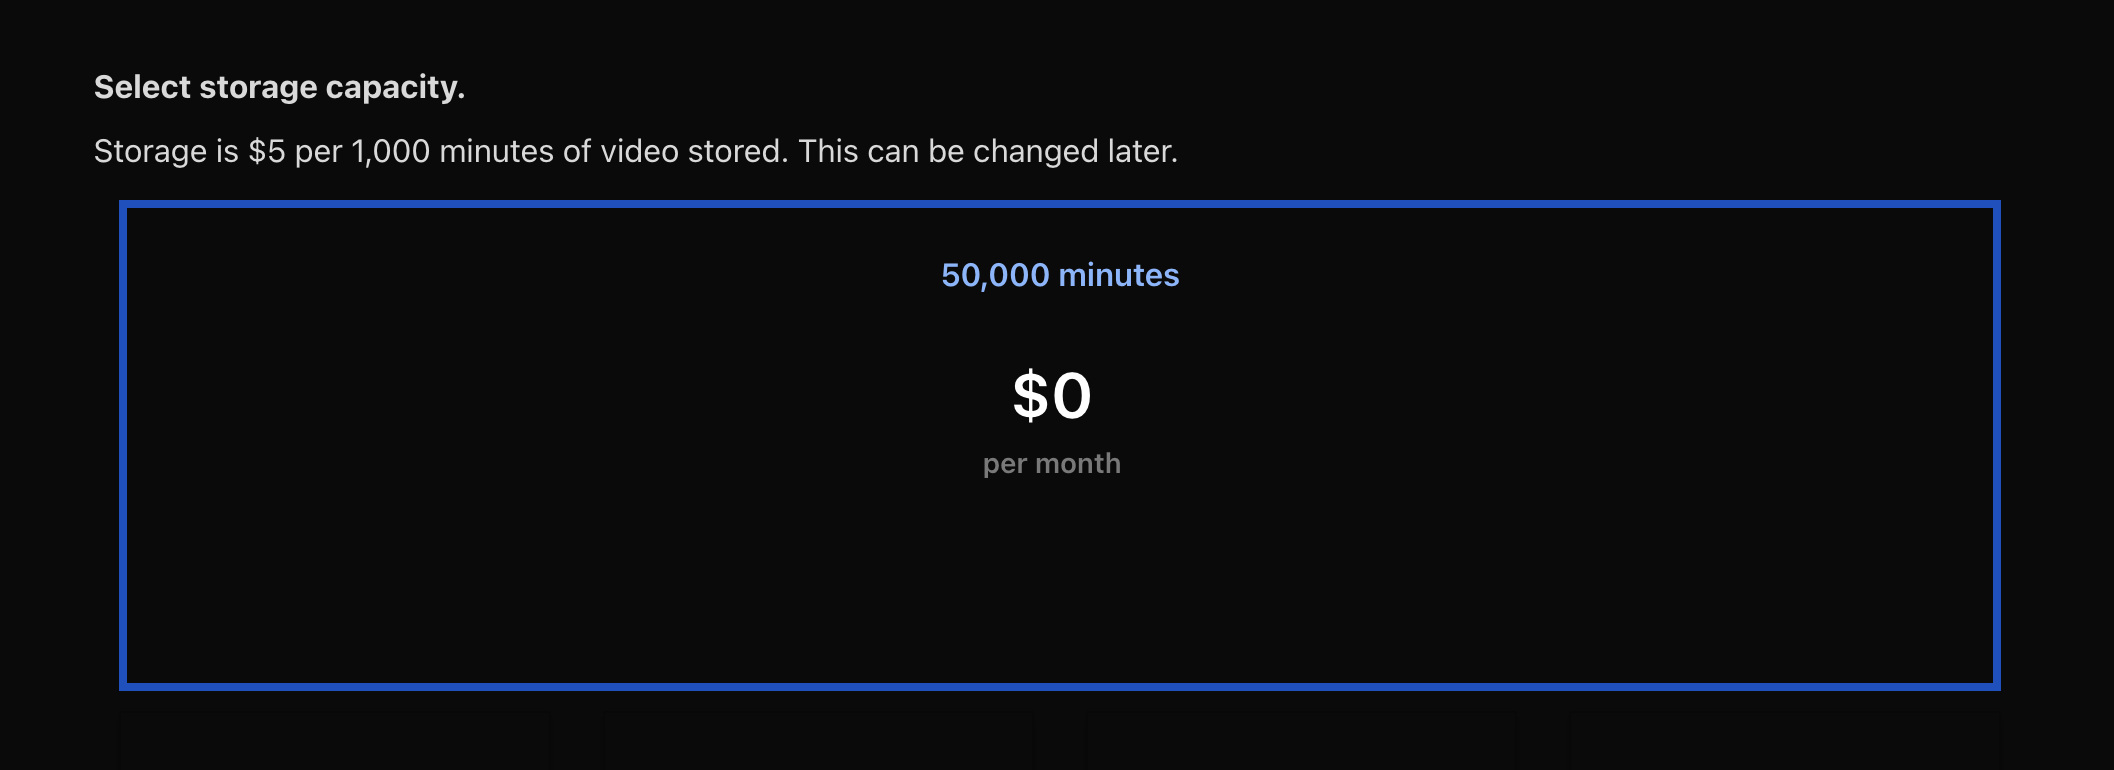Click the "video stored" phrase in the description
This screenshot has width=2114, height=770.
tap(693, 151)
